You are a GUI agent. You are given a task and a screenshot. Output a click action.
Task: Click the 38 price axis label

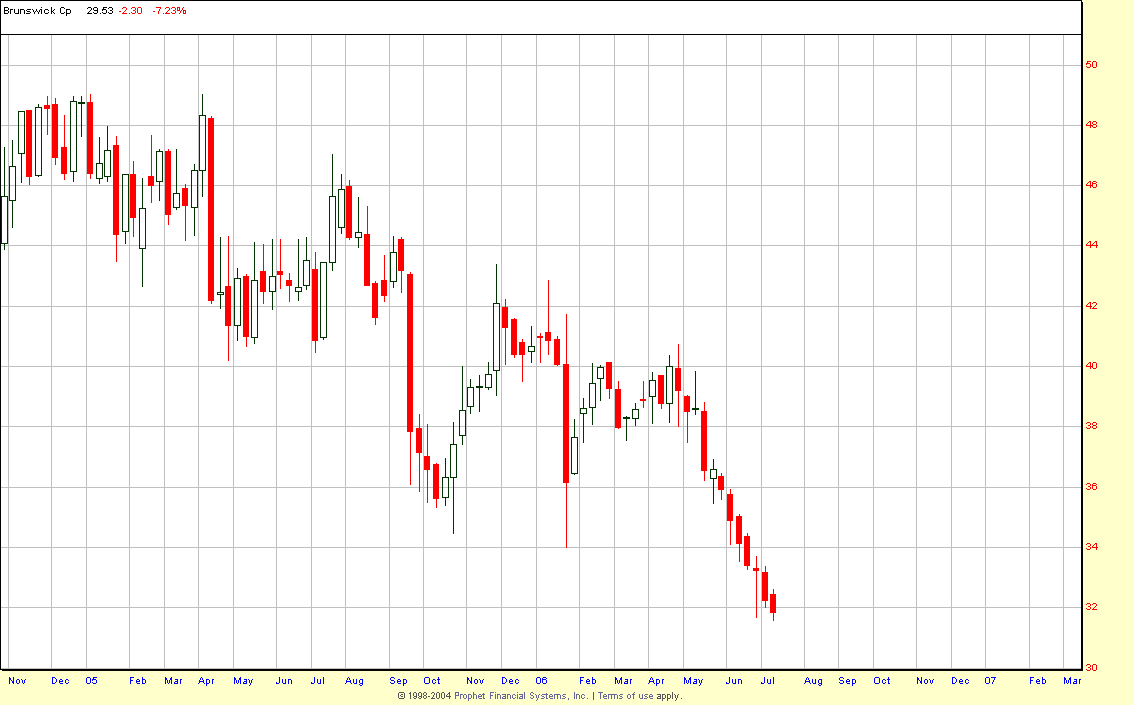(x=1091, y=426)
